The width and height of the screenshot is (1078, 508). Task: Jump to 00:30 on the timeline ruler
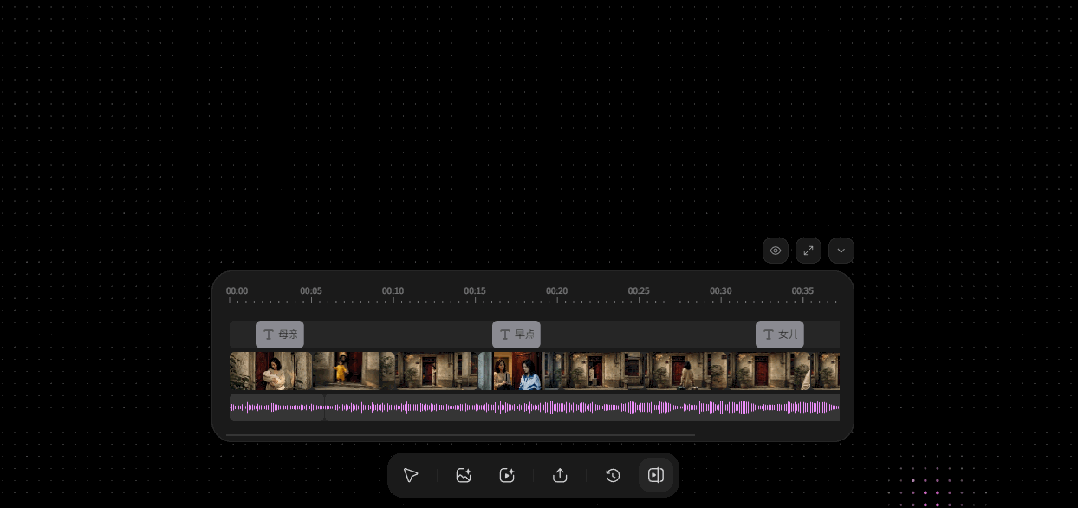point(720,291)
